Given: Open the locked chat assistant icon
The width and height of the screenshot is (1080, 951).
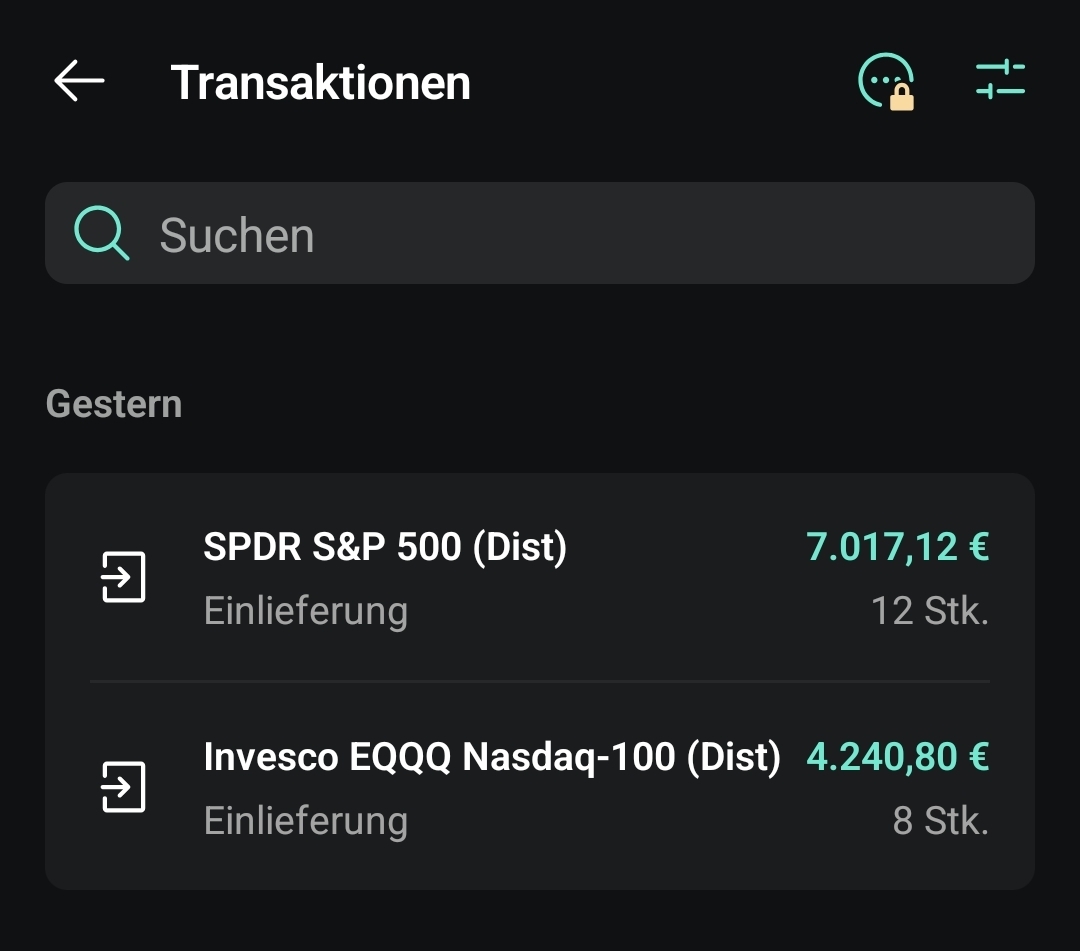Looking at the screenshot, I should pos(884,79).
